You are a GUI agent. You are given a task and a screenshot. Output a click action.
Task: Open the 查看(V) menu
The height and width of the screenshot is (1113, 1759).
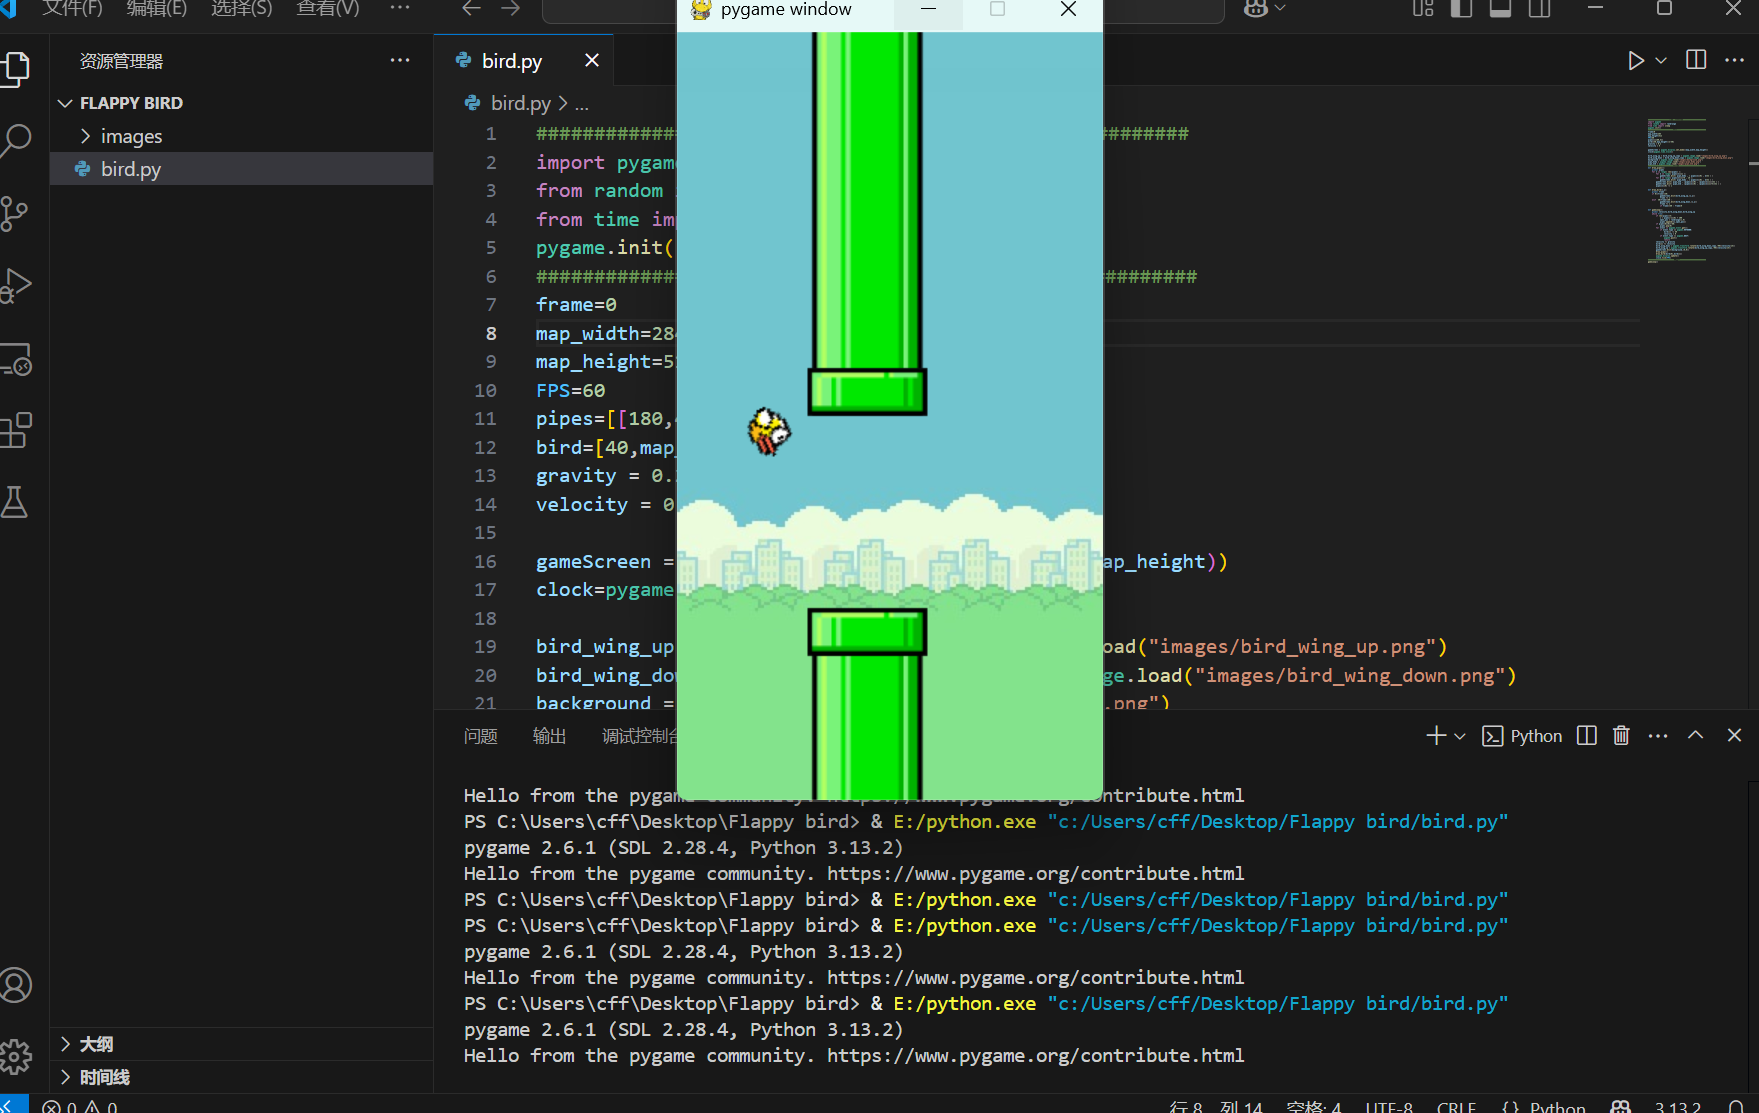pyautogui.click(x=328, y=9)
